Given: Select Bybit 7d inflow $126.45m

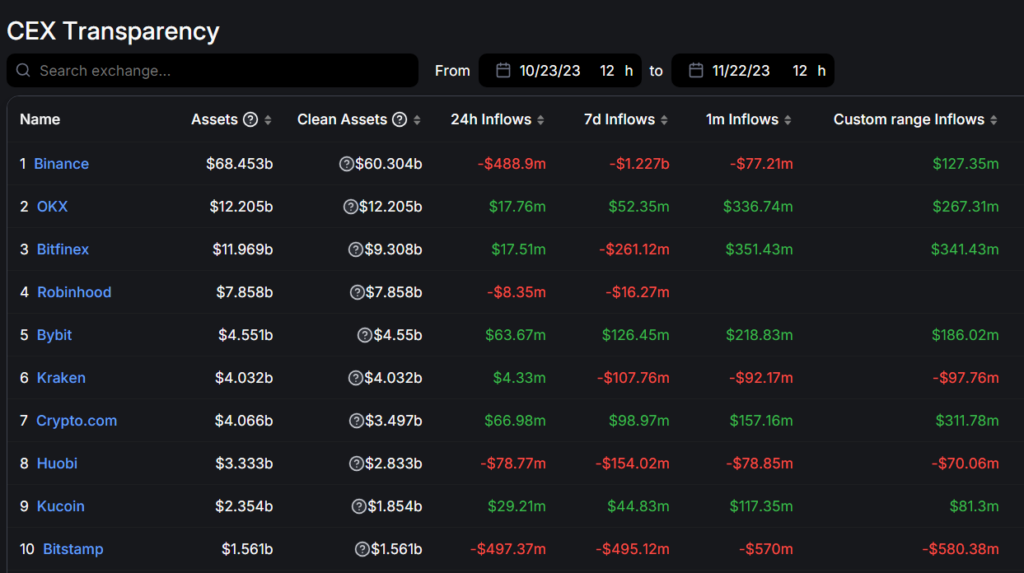Looking at the screenshot, I should (635, 335).
